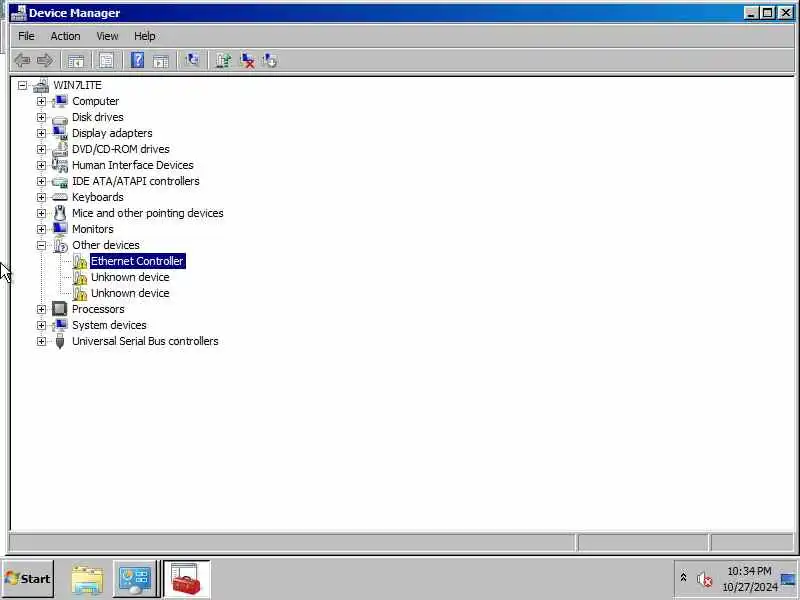This screenshot has height=600, width=800.
Task: Click the second Unknown device warning icon
Action: click(x=80, y=293)
